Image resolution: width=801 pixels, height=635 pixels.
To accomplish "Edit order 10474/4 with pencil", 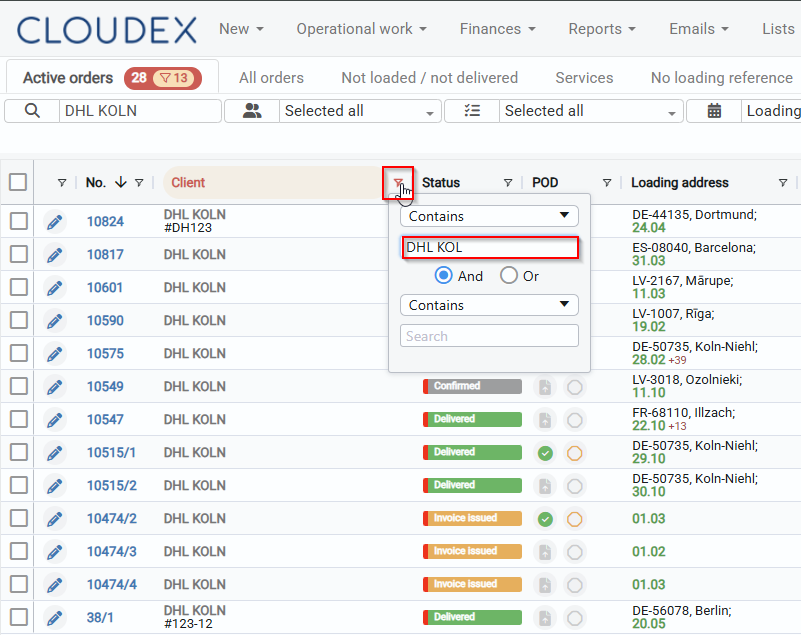I will coord(55,585).
